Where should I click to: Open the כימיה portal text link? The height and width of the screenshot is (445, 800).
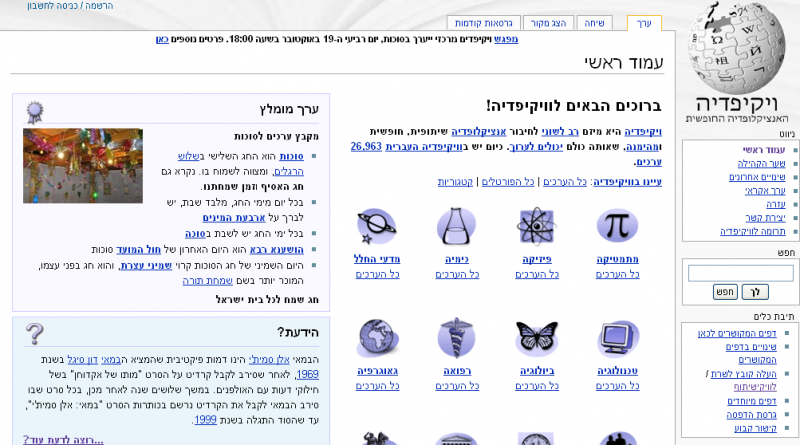click(x=457, y=259)
